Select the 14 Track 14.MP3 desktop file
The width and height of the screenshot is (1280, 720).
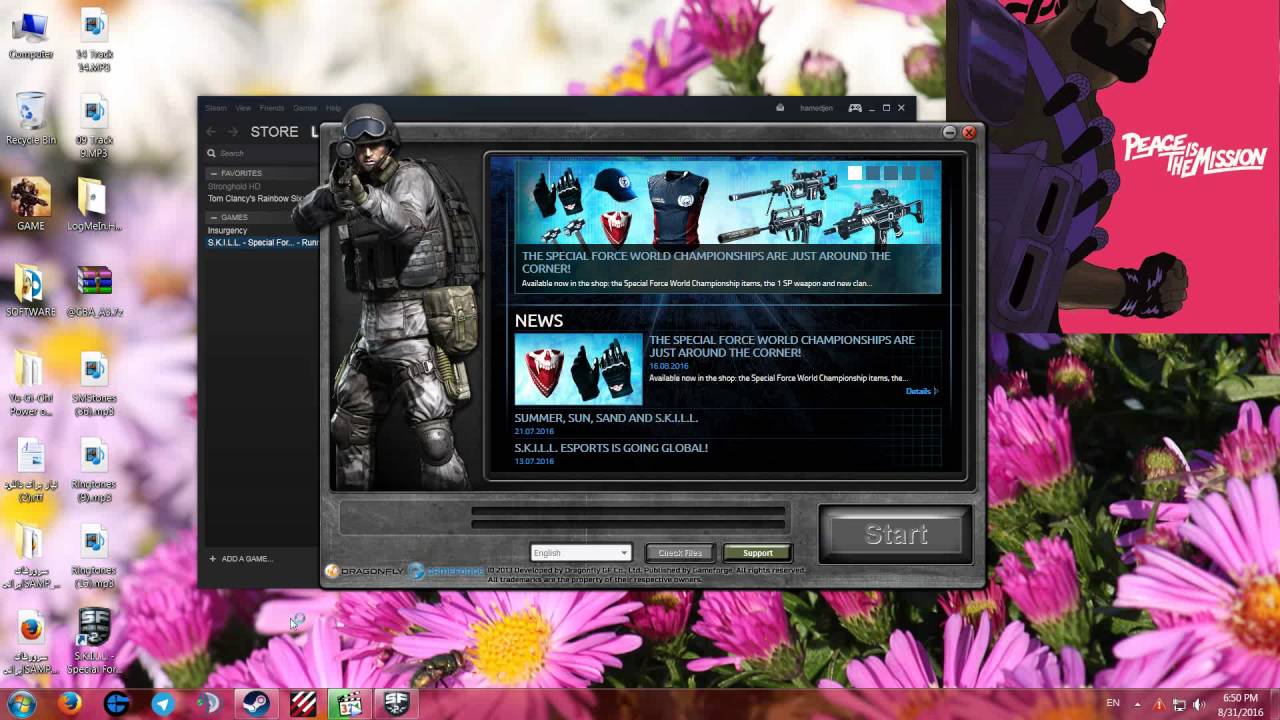pyautogui.click(x=94, y=41)
